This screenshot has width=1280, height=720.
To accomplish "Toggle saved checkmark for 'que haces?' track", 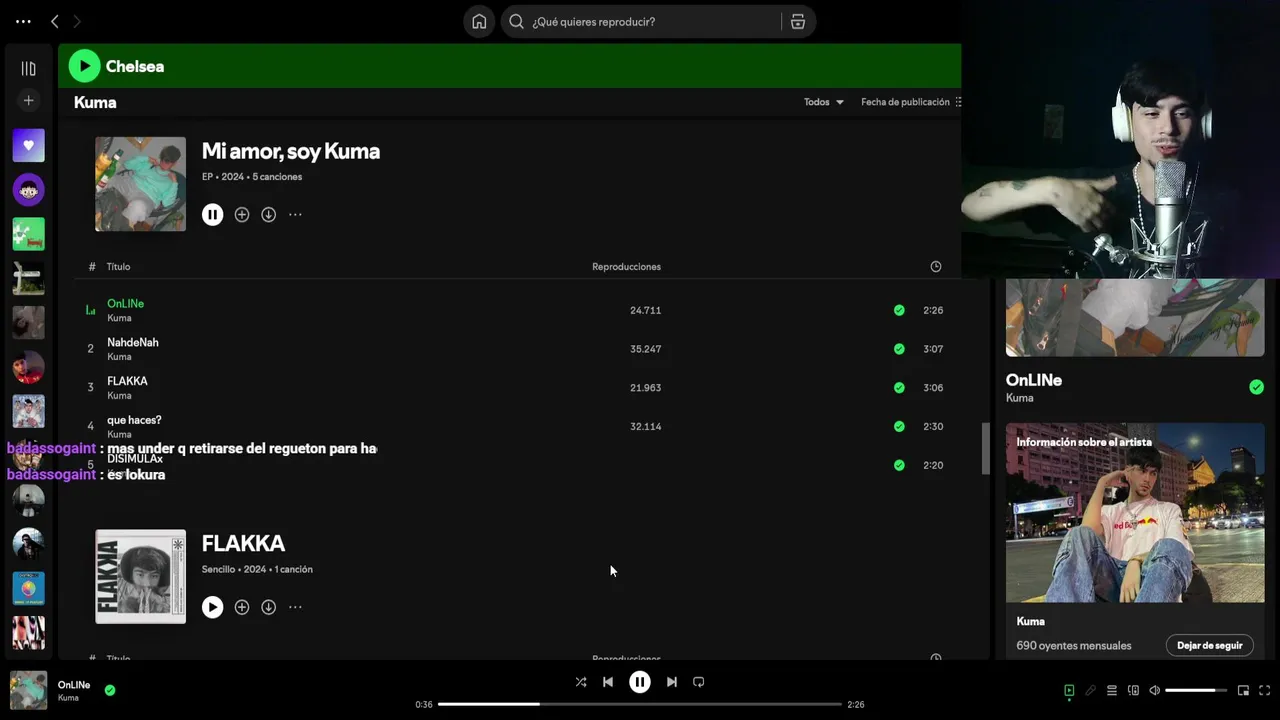I will (x=899, y=426).
